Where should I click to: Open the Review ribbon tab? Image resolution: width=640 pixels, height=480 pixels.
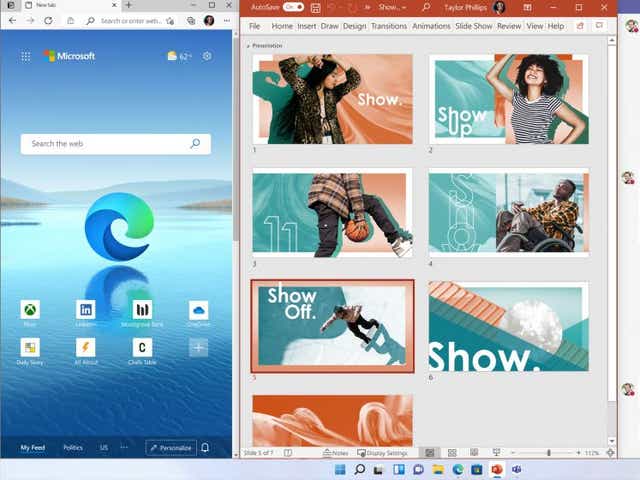coord(509,26)
